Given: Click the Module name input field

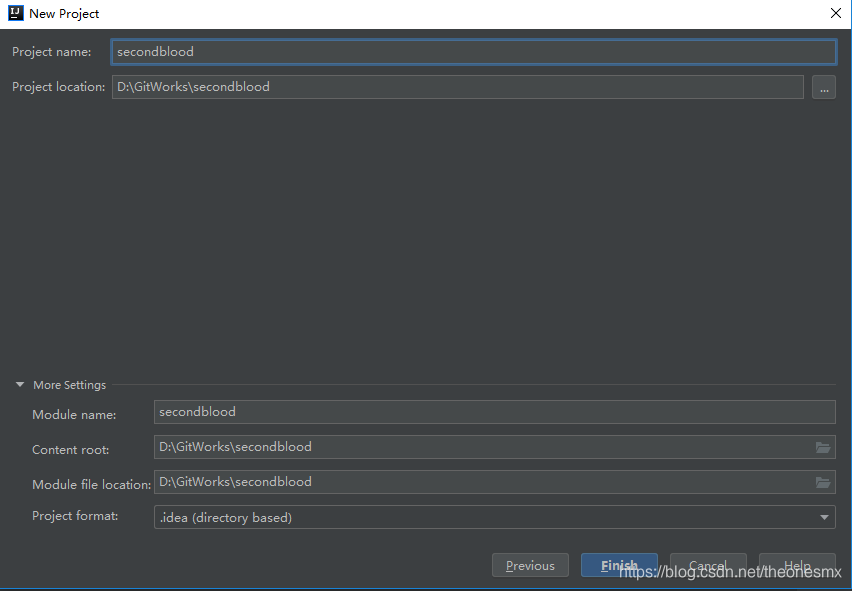Looking at the screenshot, I should point(494,412).
